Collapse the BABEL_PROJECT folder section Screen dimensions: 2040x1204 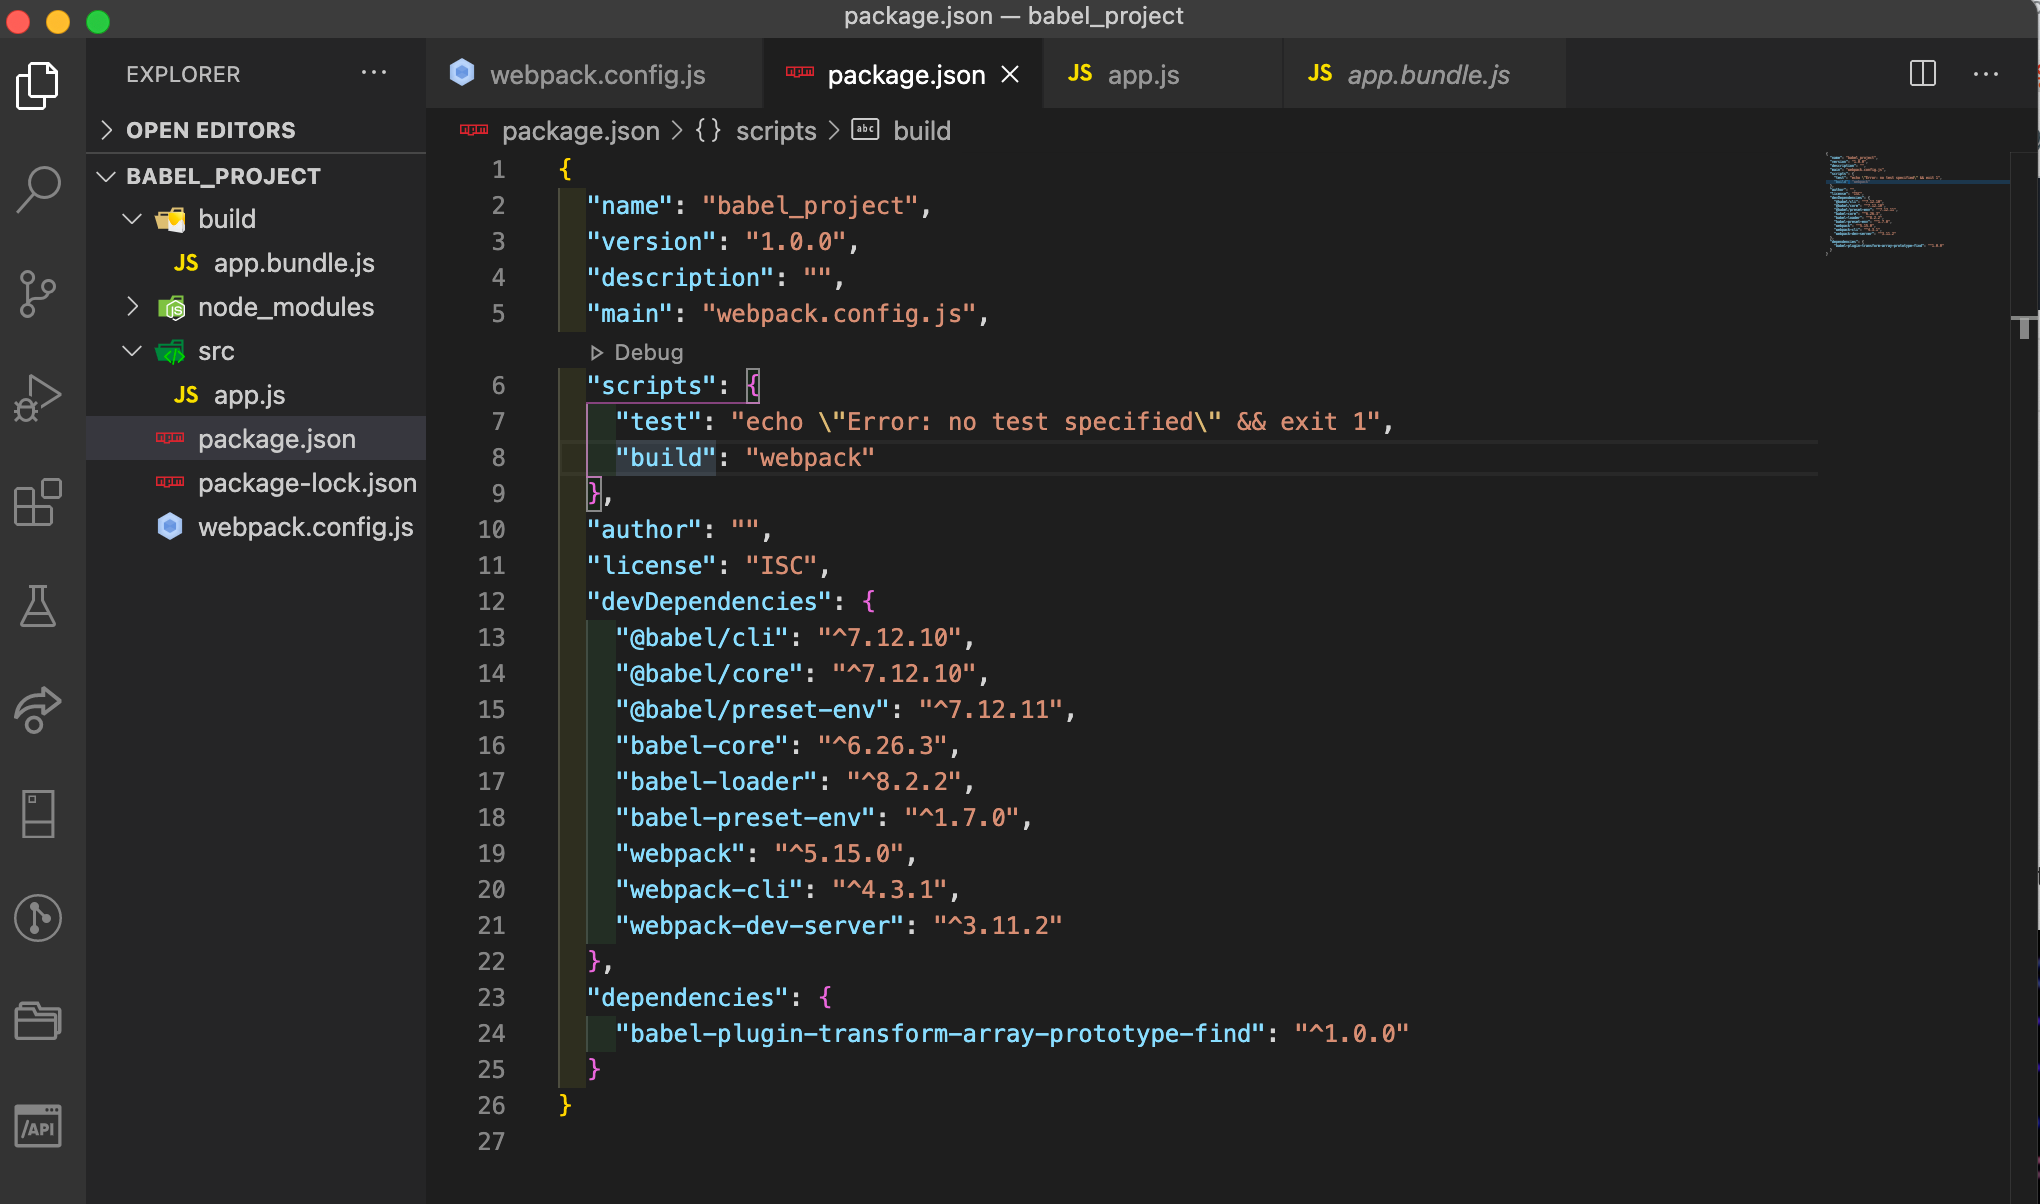click(107, 176)
